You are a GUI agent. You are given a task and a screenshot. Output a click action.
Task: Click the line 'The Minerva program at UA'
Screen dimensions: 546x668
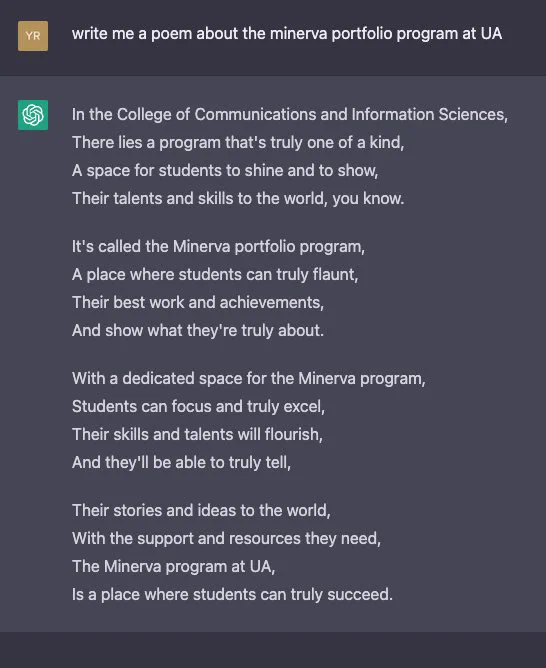(x=173, y=567)
